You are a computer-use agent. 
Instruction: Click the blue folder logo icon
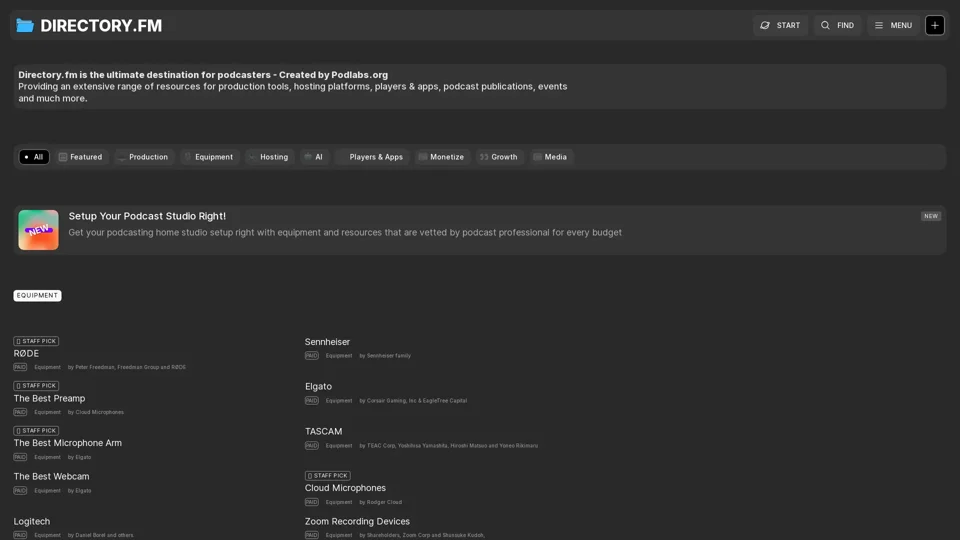tap(24, 25)
